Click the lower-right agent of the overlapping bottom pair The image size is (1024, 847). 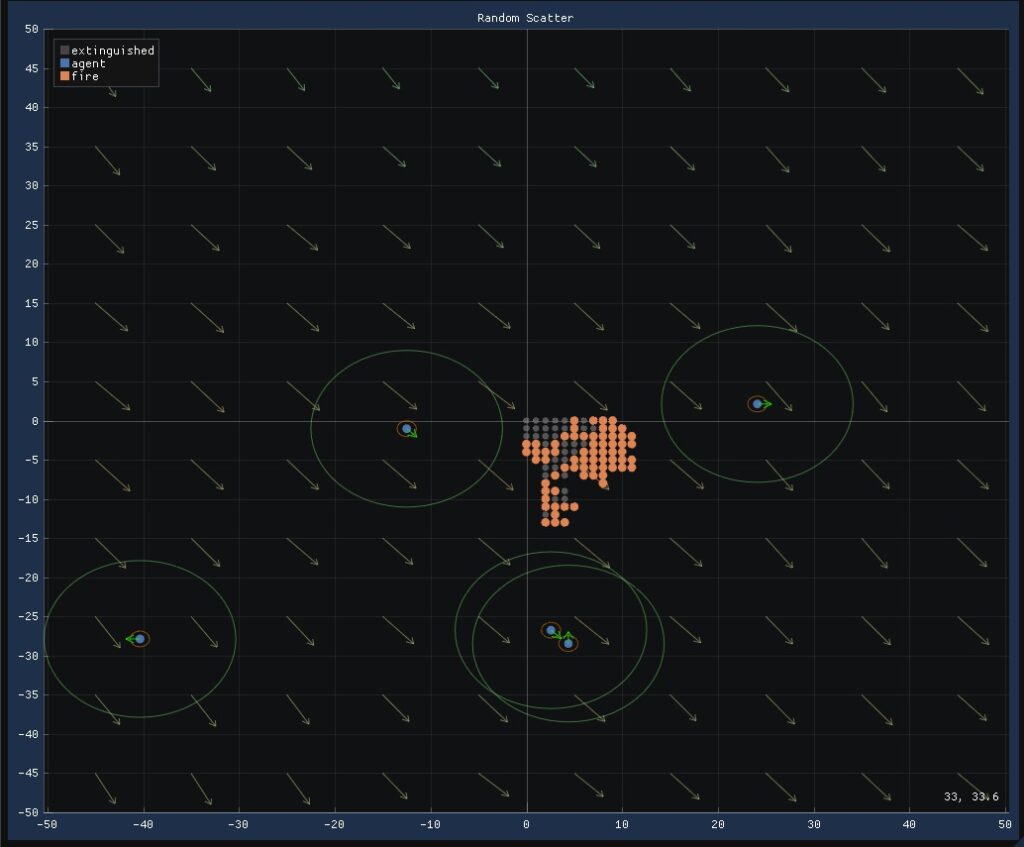click(568, 643)
